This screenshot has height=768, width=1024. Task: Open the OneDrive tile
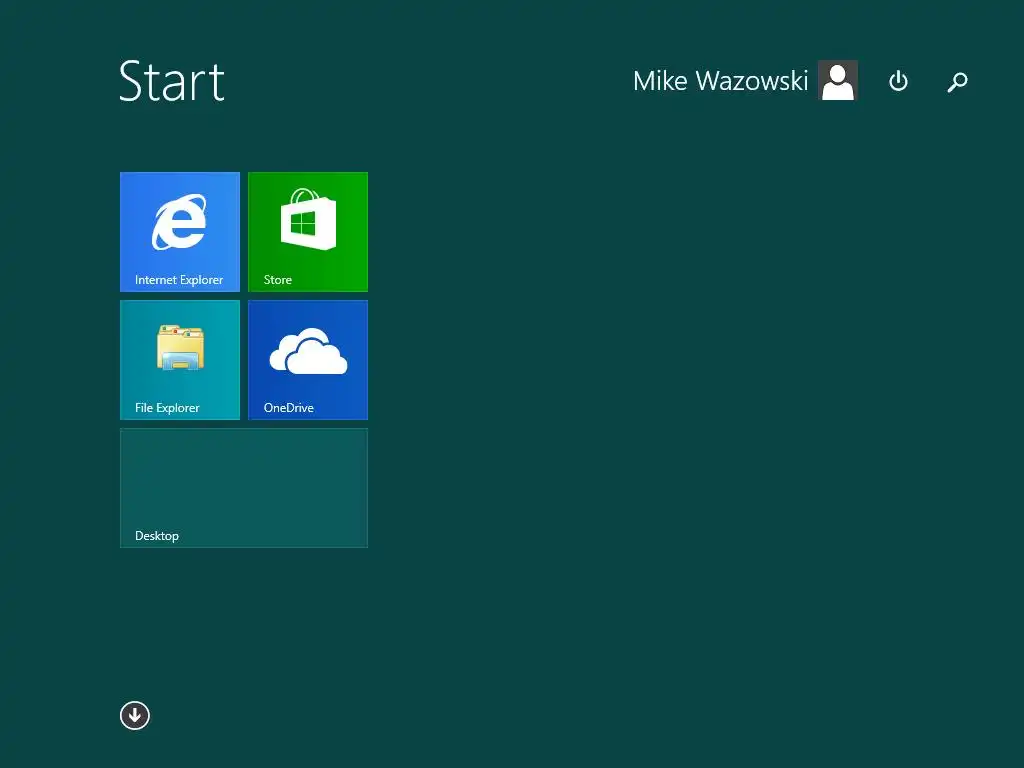point(308,360)
